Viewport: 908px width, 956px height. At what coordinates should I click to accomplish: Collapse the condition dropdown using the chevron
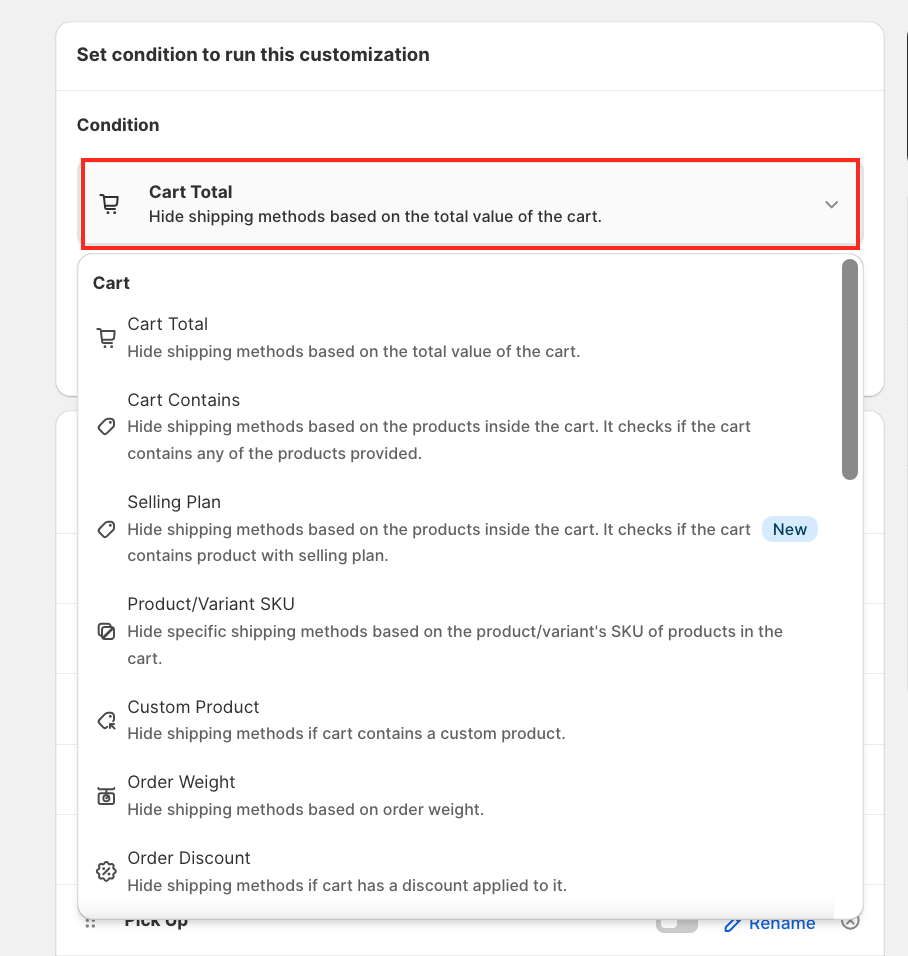pos(831,204)
